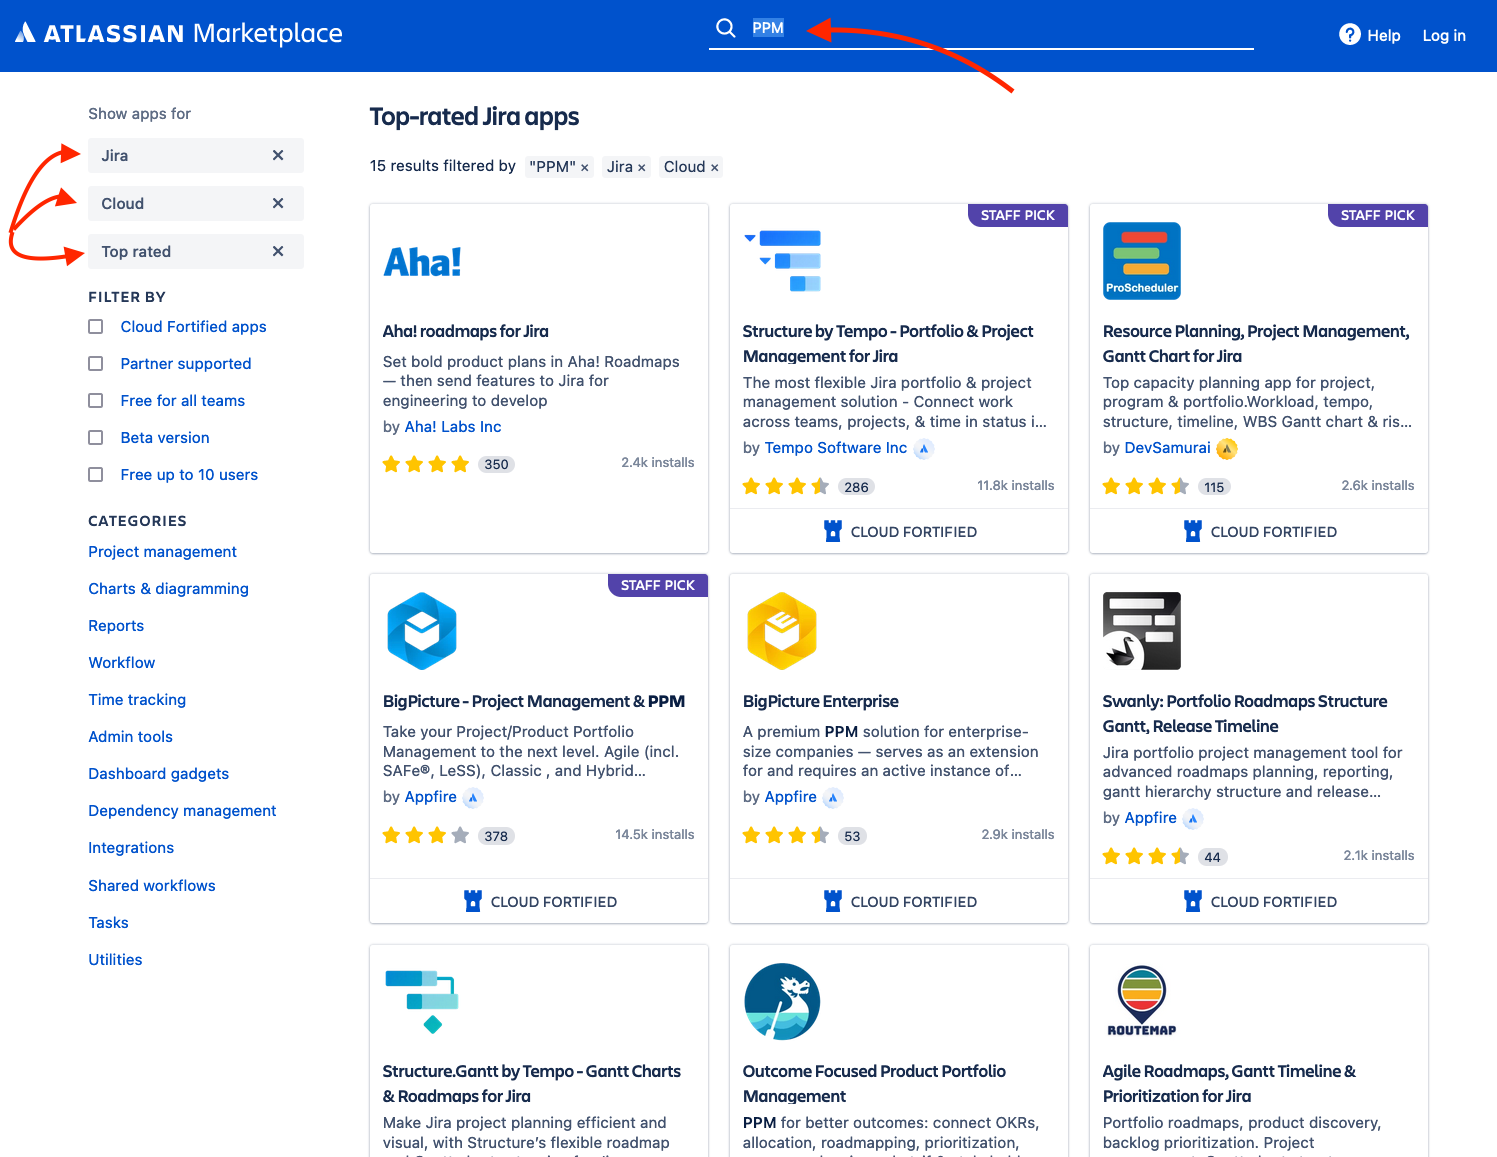The width and height of the screenshot is (1497, 1157).
Task: Click the Cloud Fortified badge on BigPicture Enterprise
Action: (898, 901)
